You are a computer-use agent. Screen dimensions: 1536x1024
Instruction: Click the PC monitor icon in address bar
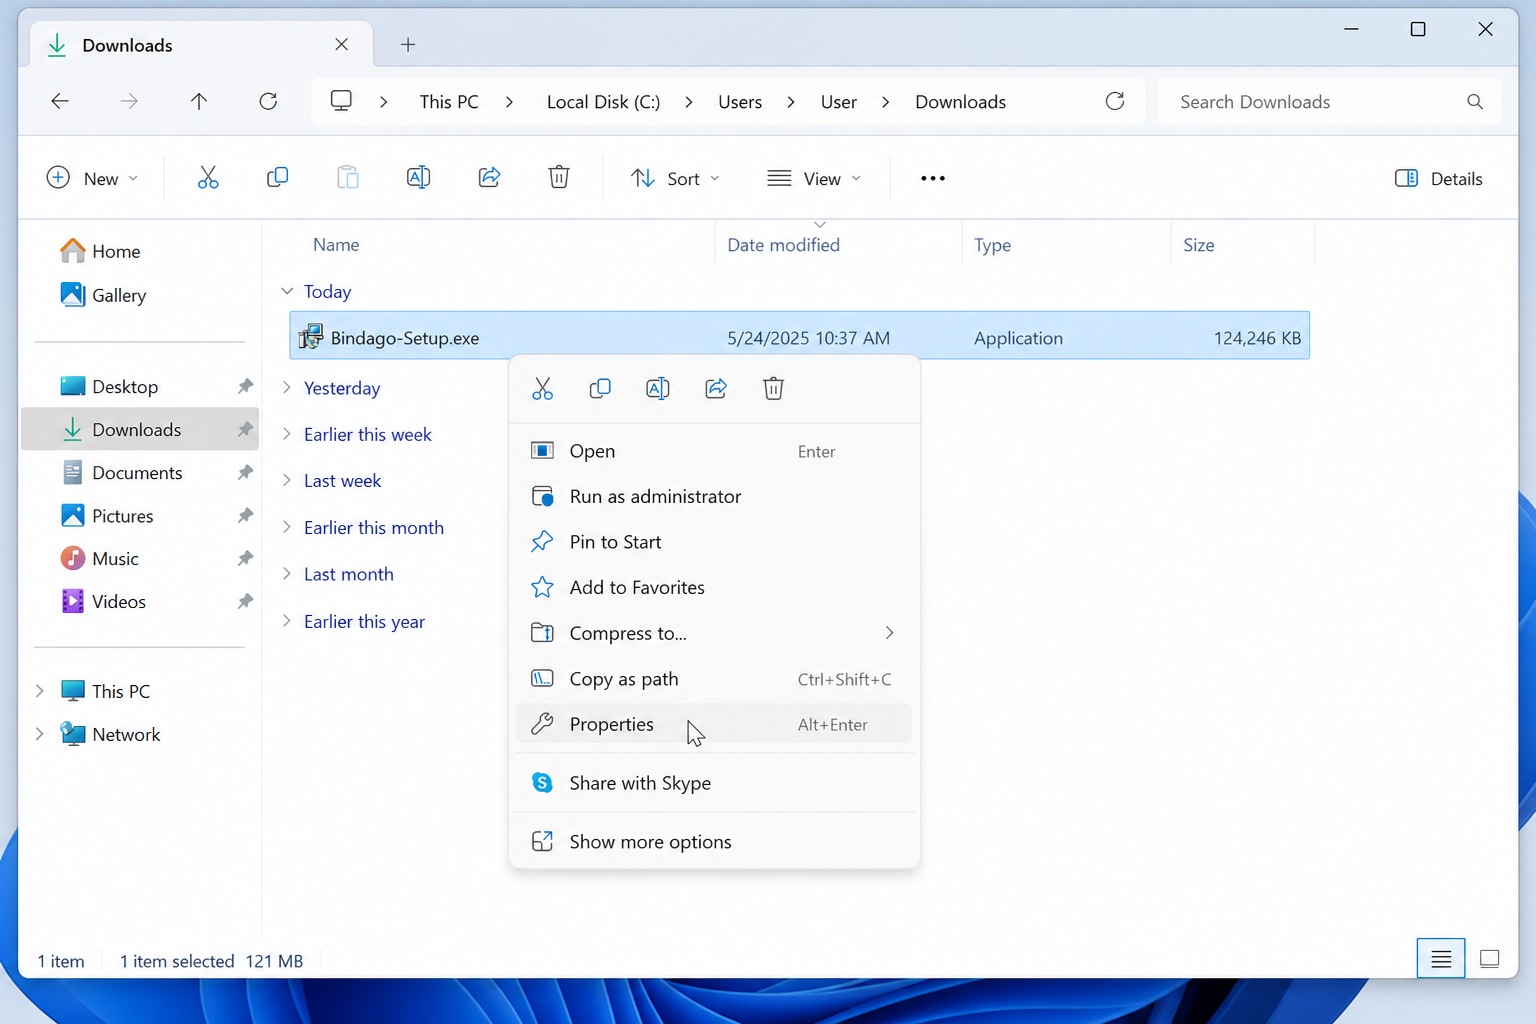[341, 101]
